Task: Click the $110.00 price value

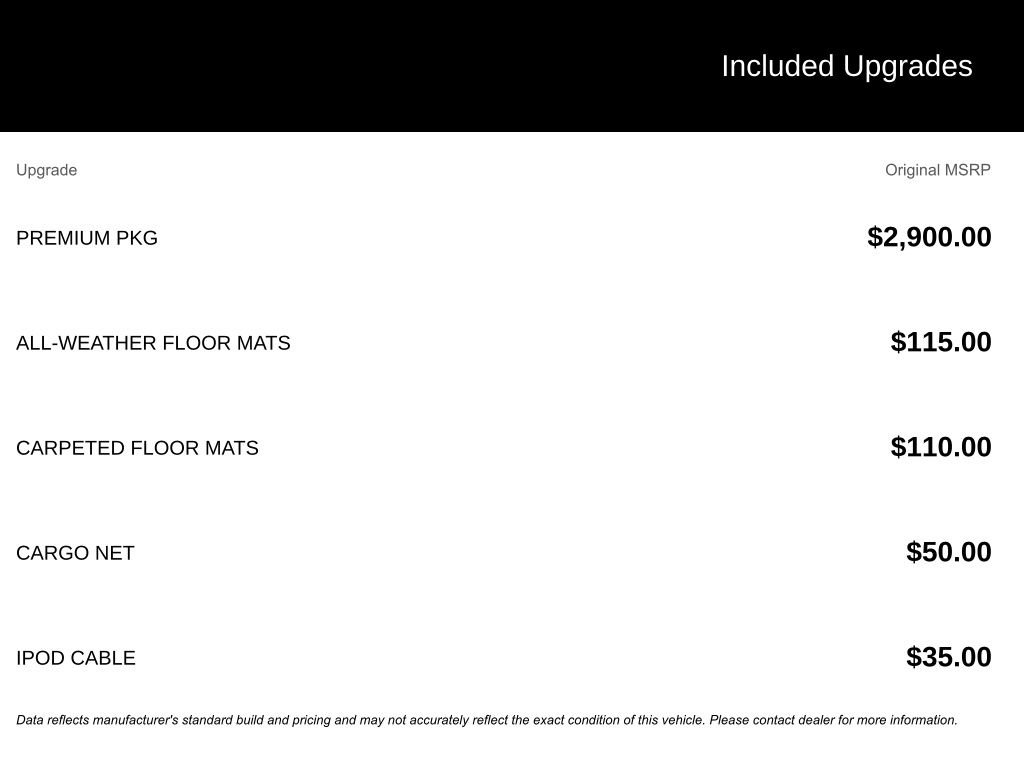Action: (941, 447)
